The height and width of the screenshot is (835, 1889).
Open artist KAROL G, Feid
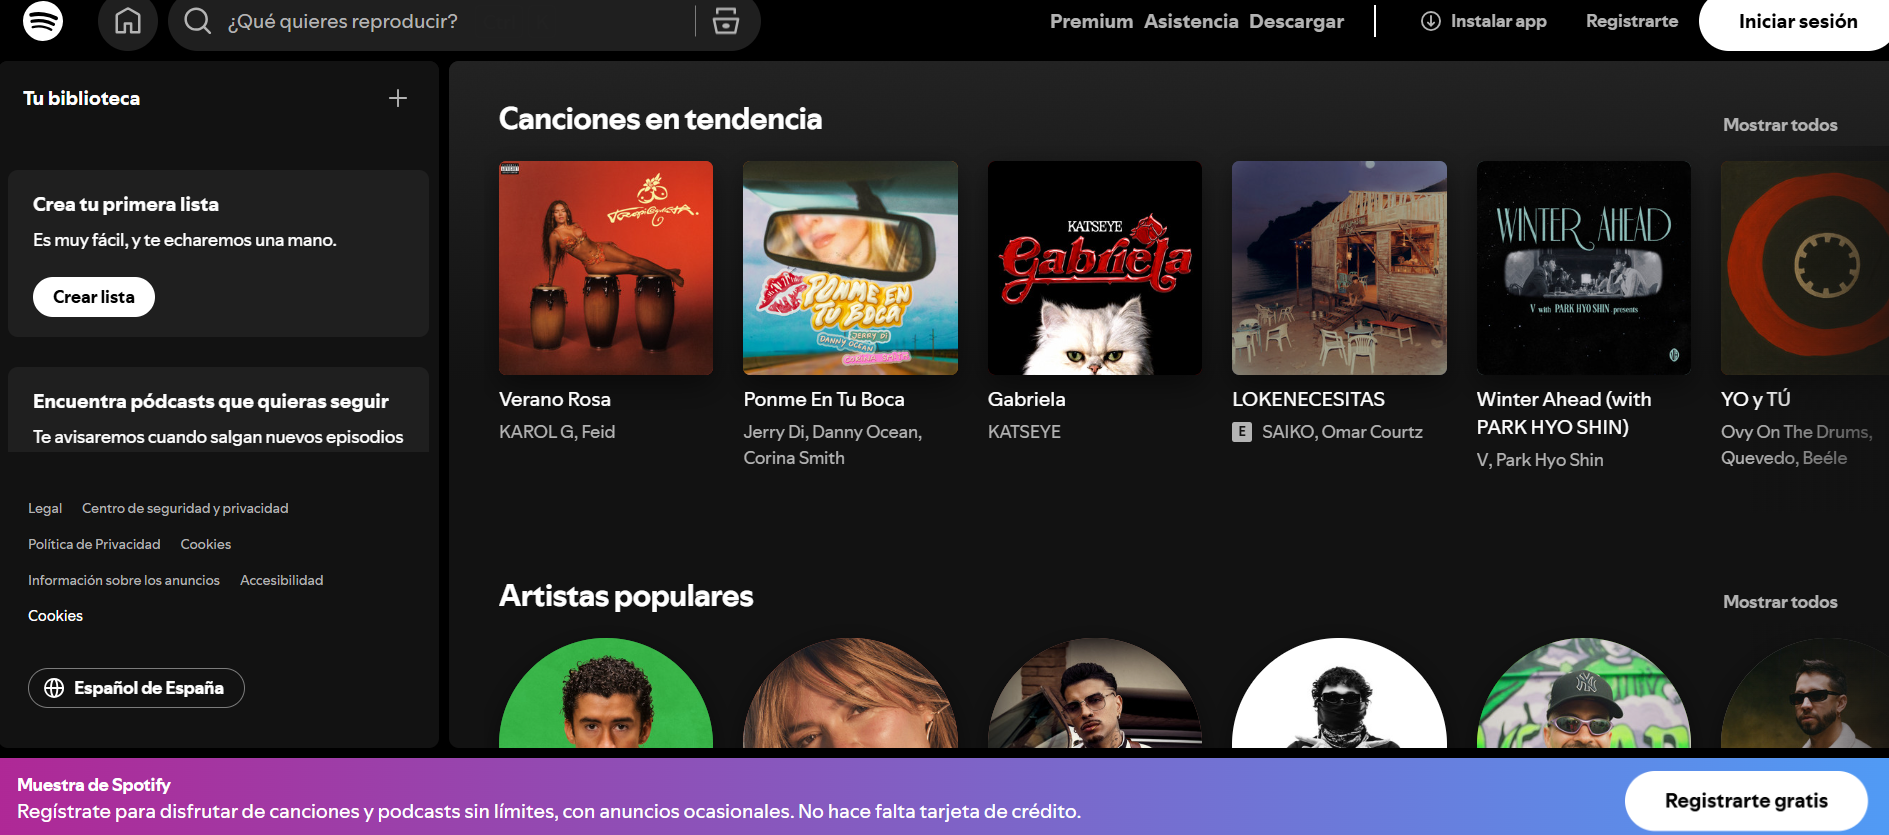point(557,432)
